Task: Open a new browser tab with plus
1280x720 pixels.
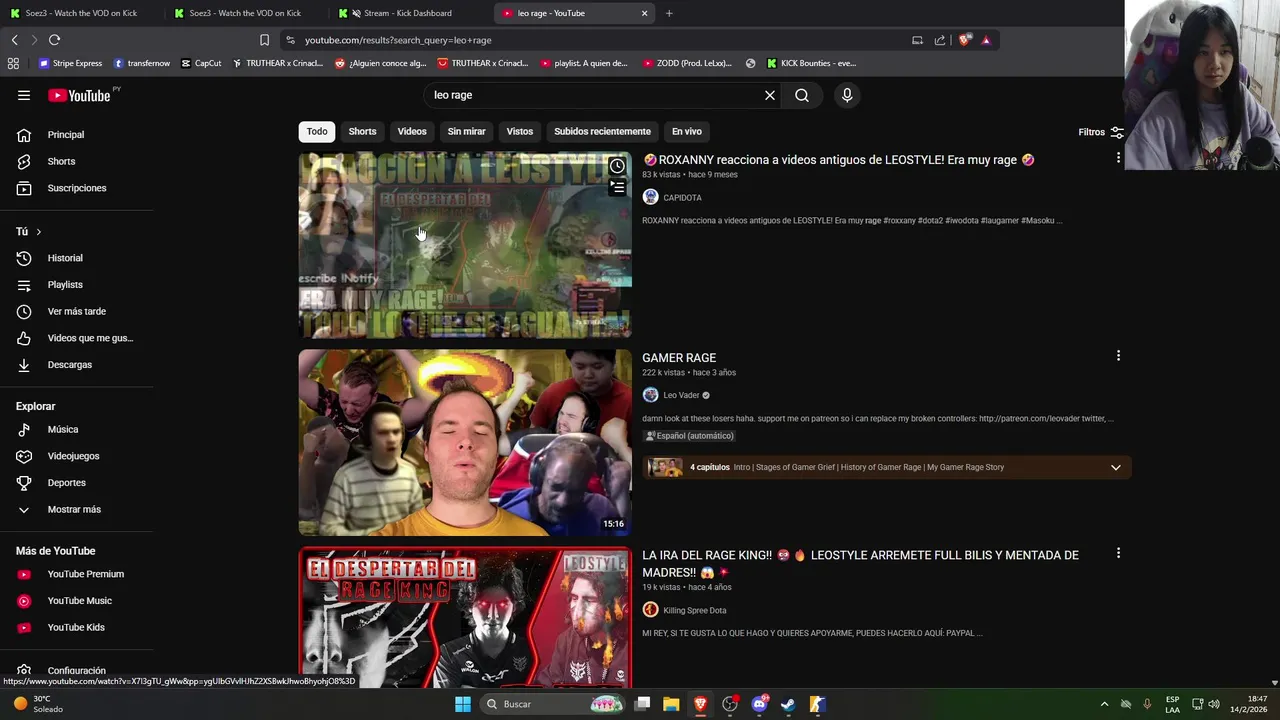Action: click(669, 13)
